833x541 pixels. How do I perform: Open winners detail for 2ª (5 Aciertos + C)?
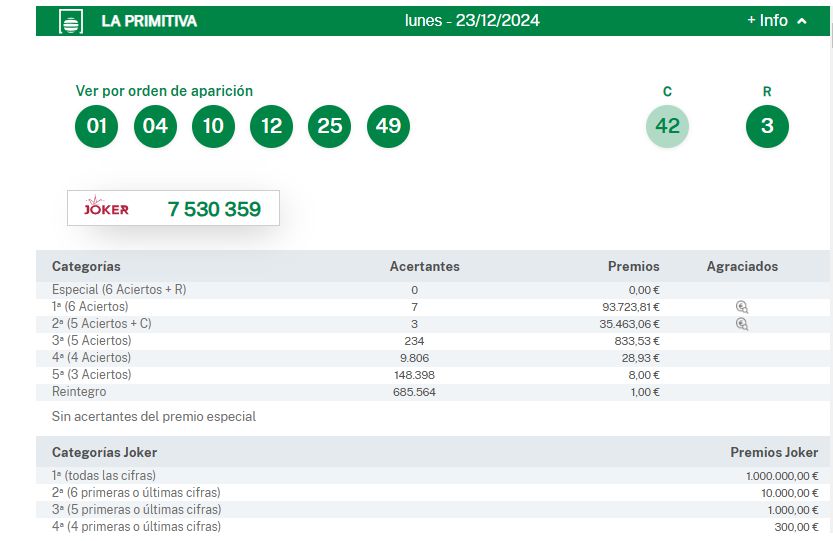tap(742, 324)
